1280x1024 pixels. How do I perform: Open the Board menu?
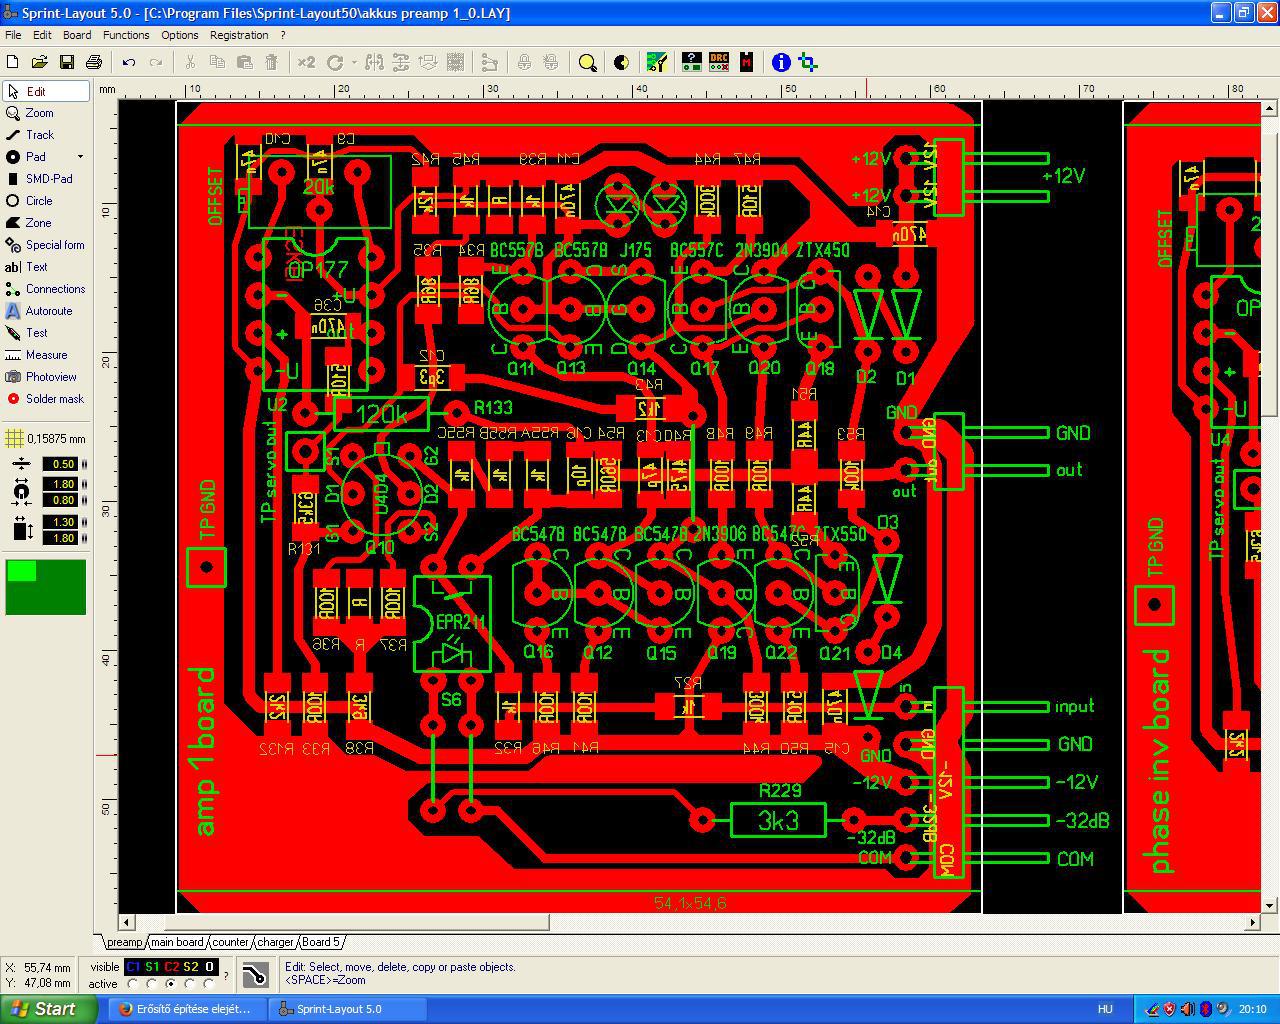[77, 35]
